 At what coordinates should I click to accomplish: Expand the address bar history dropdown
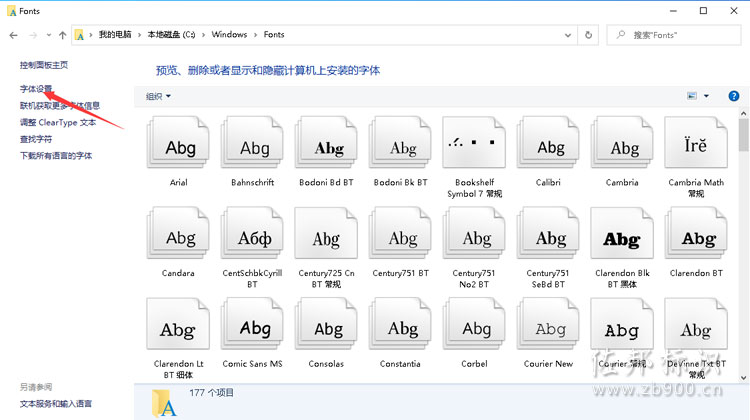(x=568, y=35)
